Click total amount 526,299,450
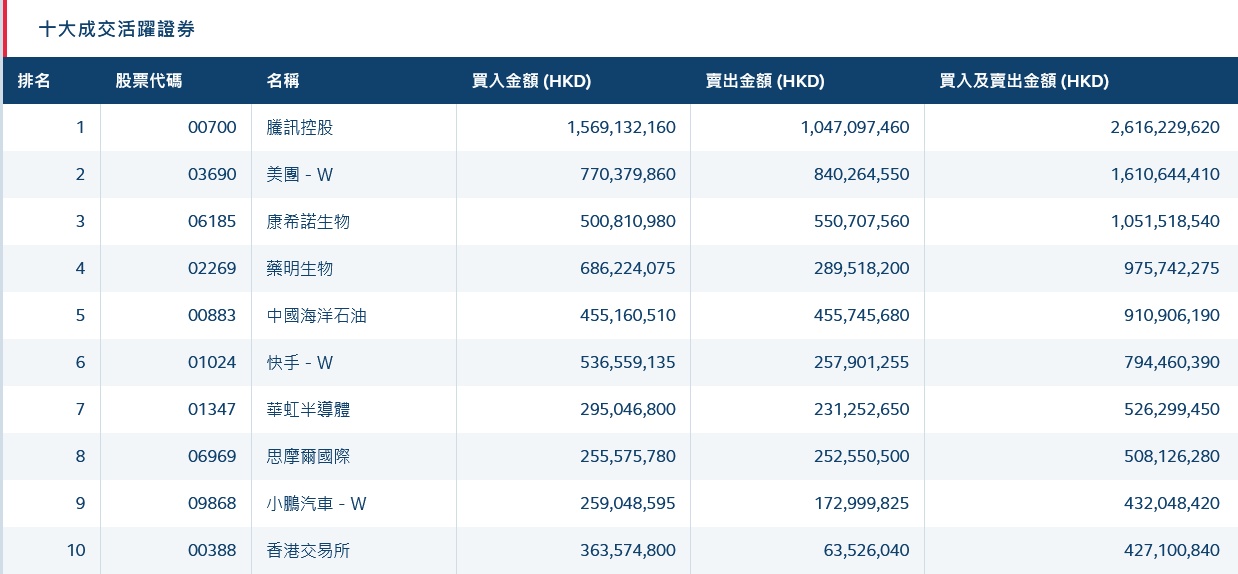Screen dimensions: 1238x574 (x=1172, y=409)
